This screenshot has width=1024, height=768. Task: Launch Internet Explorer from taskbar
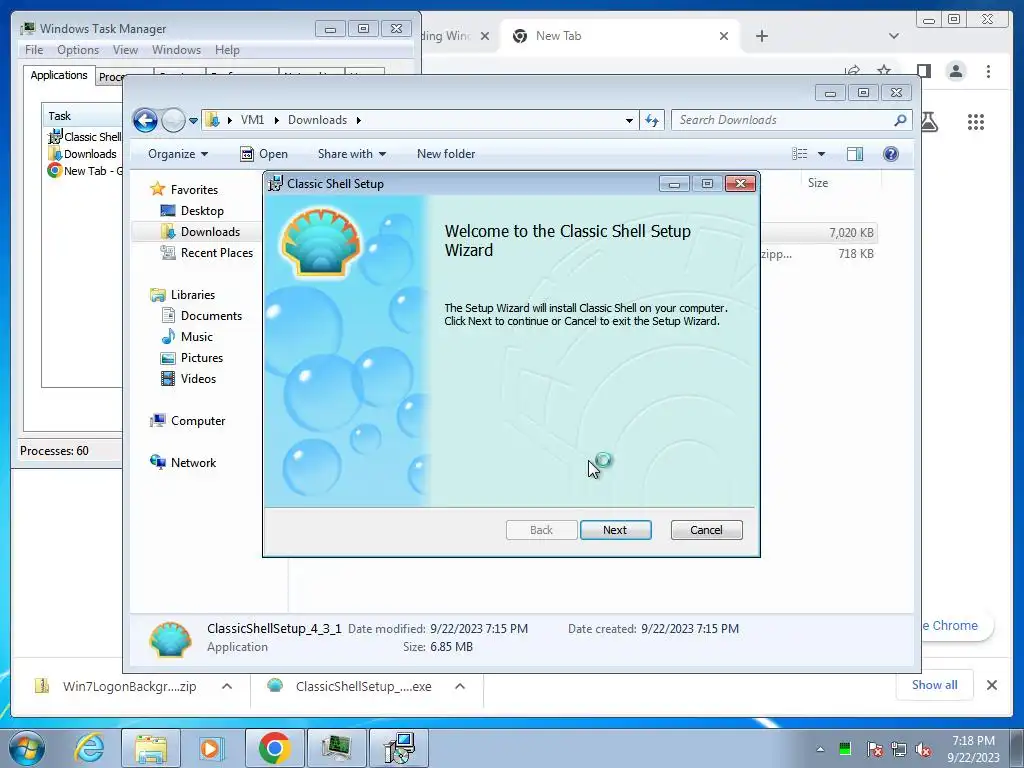point(89,748)
